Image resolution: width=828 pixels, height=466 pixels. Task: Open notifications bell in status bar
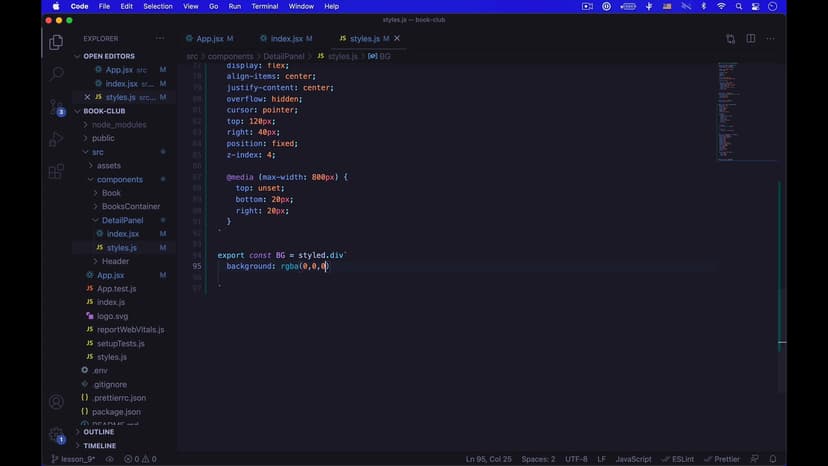[773, 459]
